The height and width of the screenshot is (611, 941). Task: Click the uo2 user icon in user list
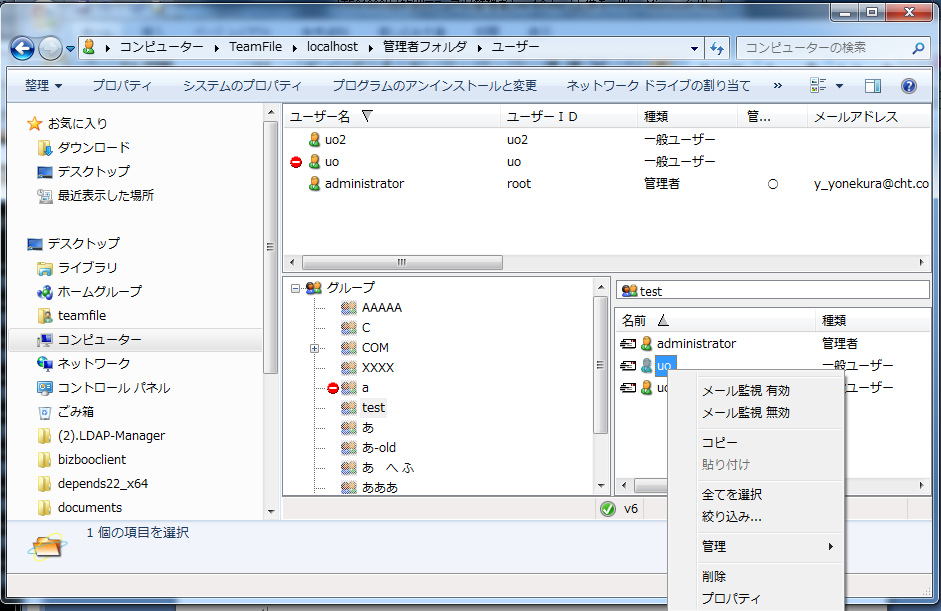[314, 140]
